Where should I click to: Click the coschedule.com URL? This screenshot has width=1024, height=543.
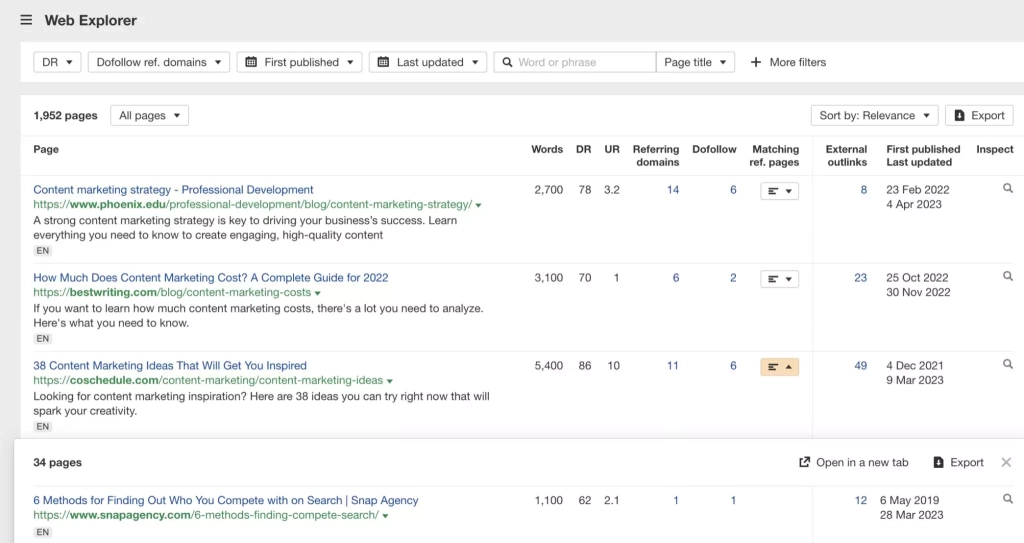(x=208, y=380)
